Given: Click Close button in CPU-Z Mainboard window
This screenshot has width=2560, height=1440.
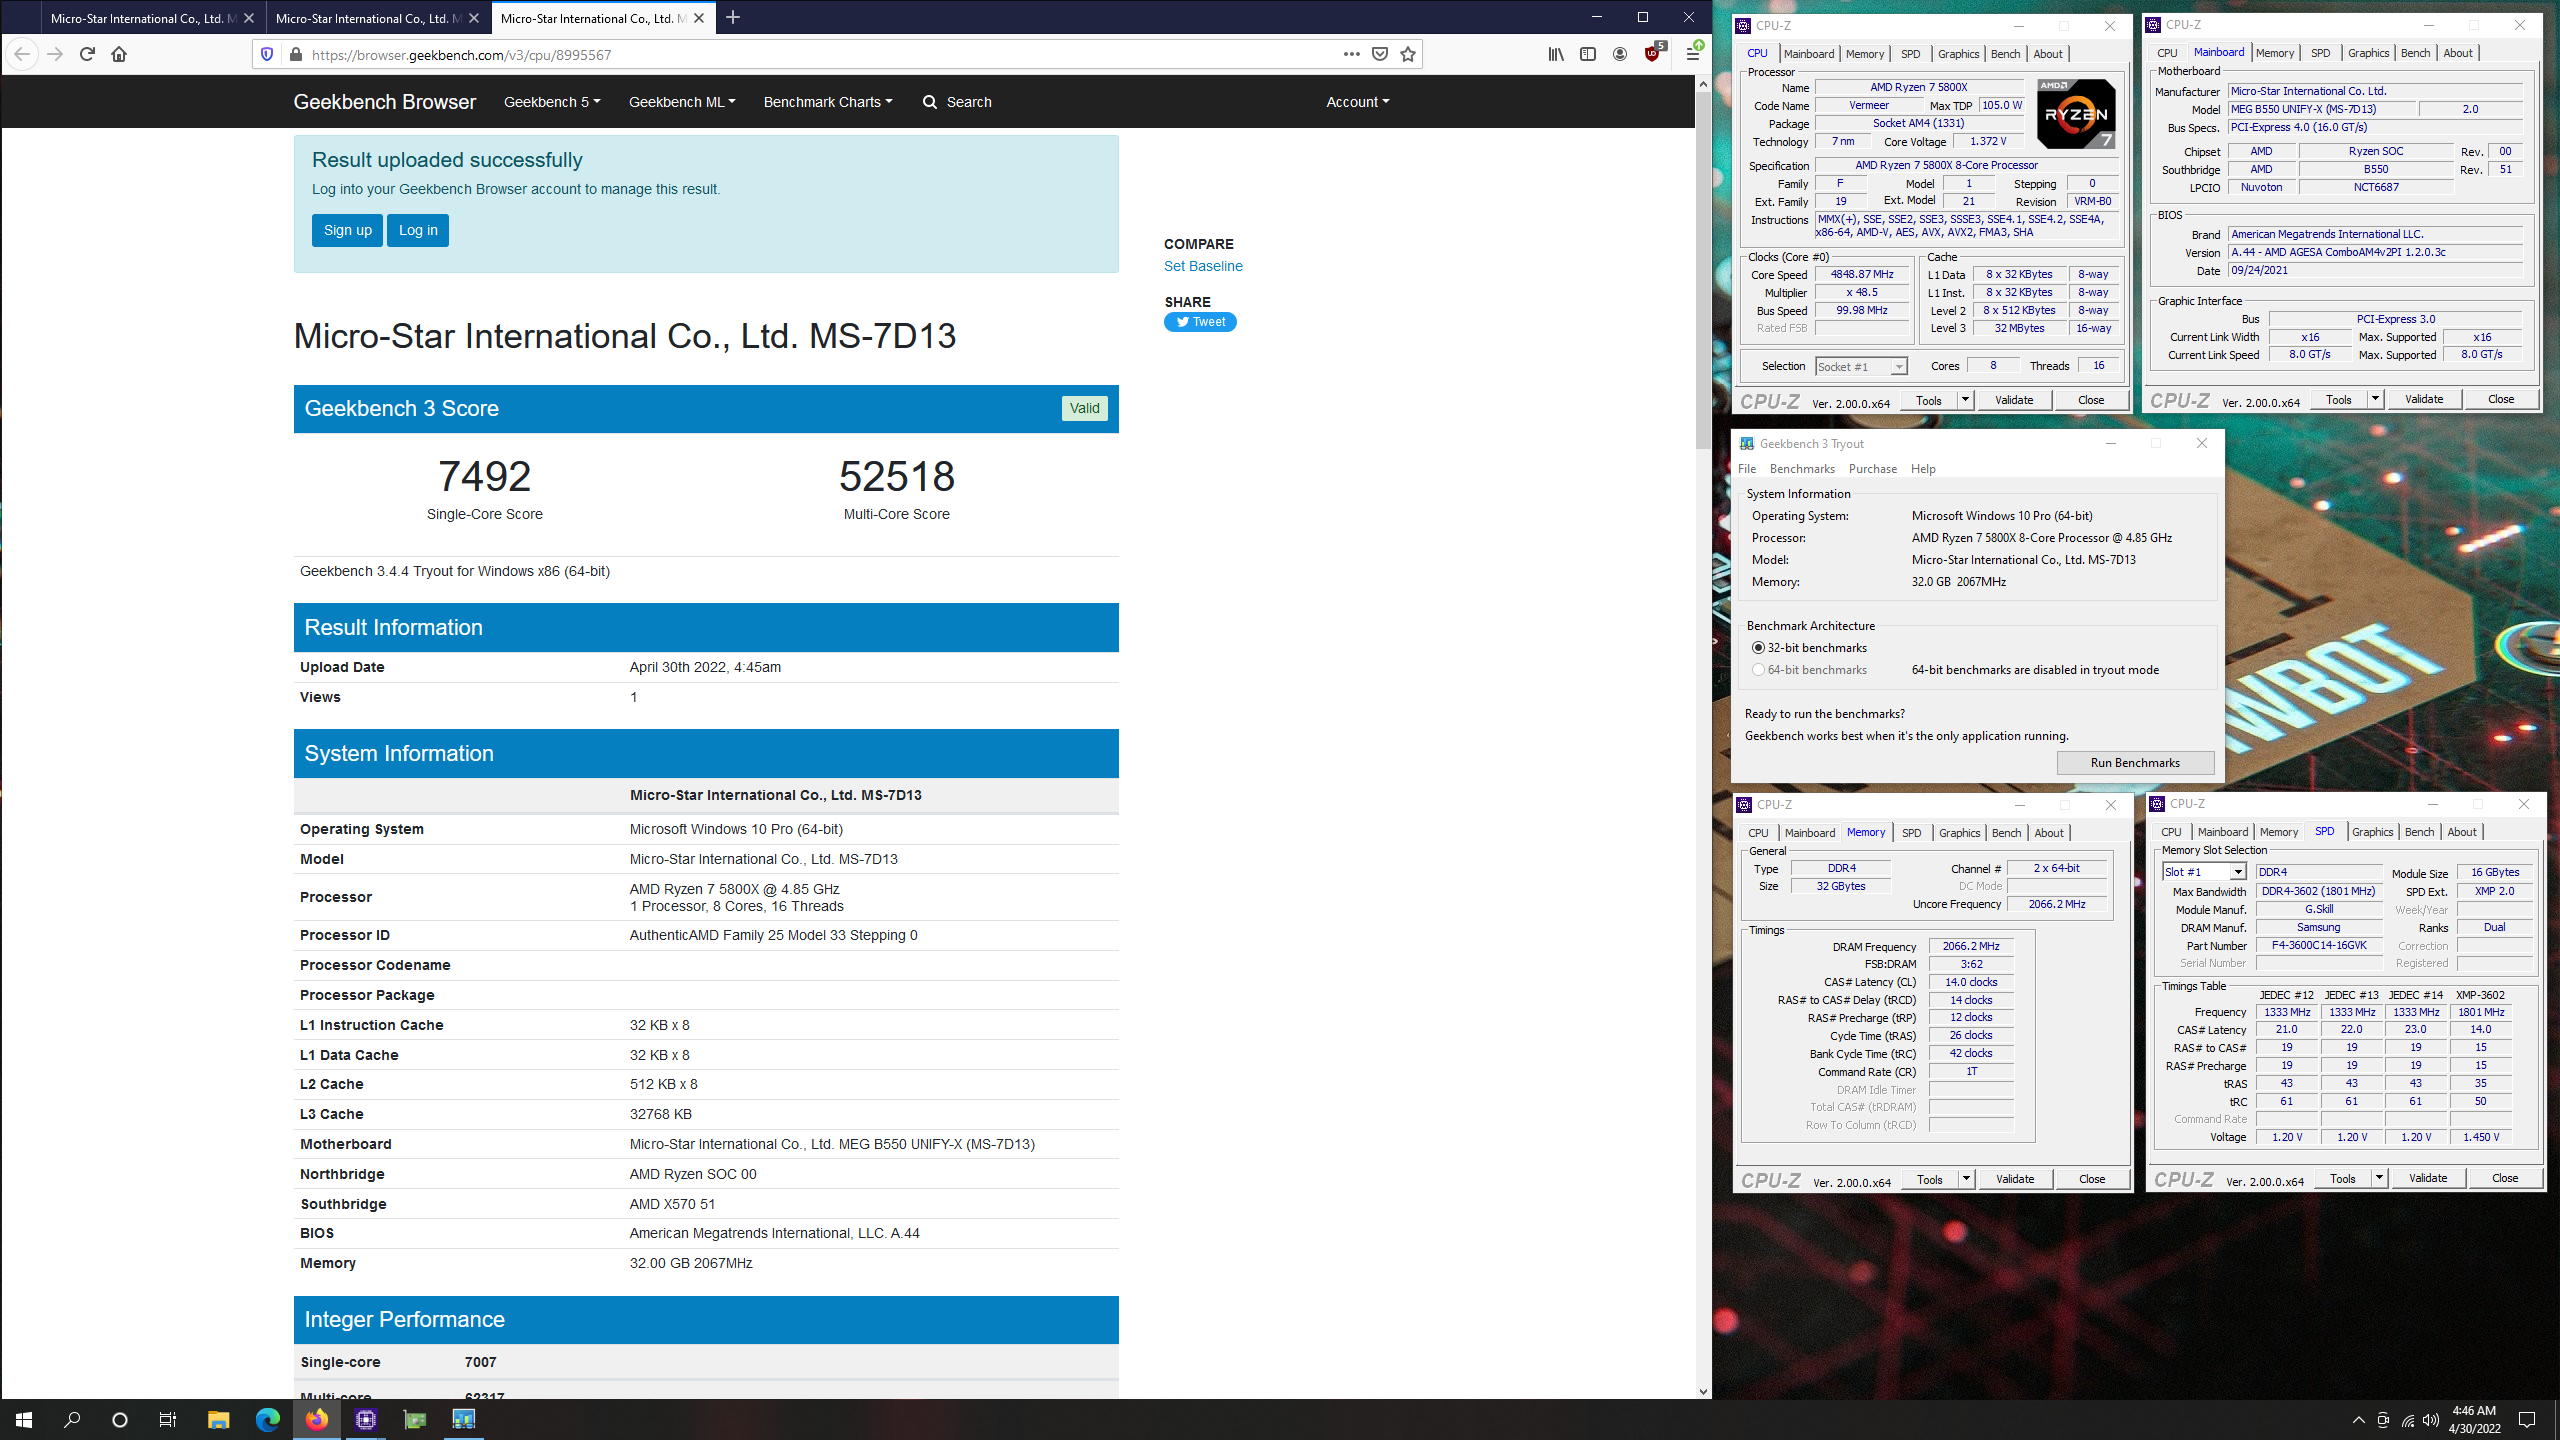Looking at the screenshot, I should coord(2500,399).
